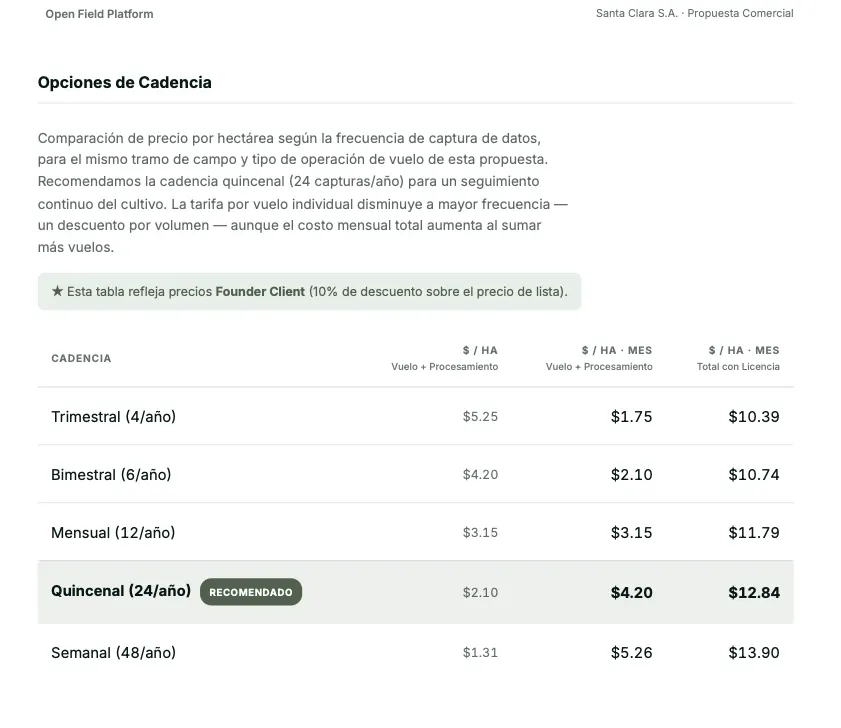Viewport: 841px width, 728px height.
Task: Click the Total con Licencia column header
Action: pos(738,358)
